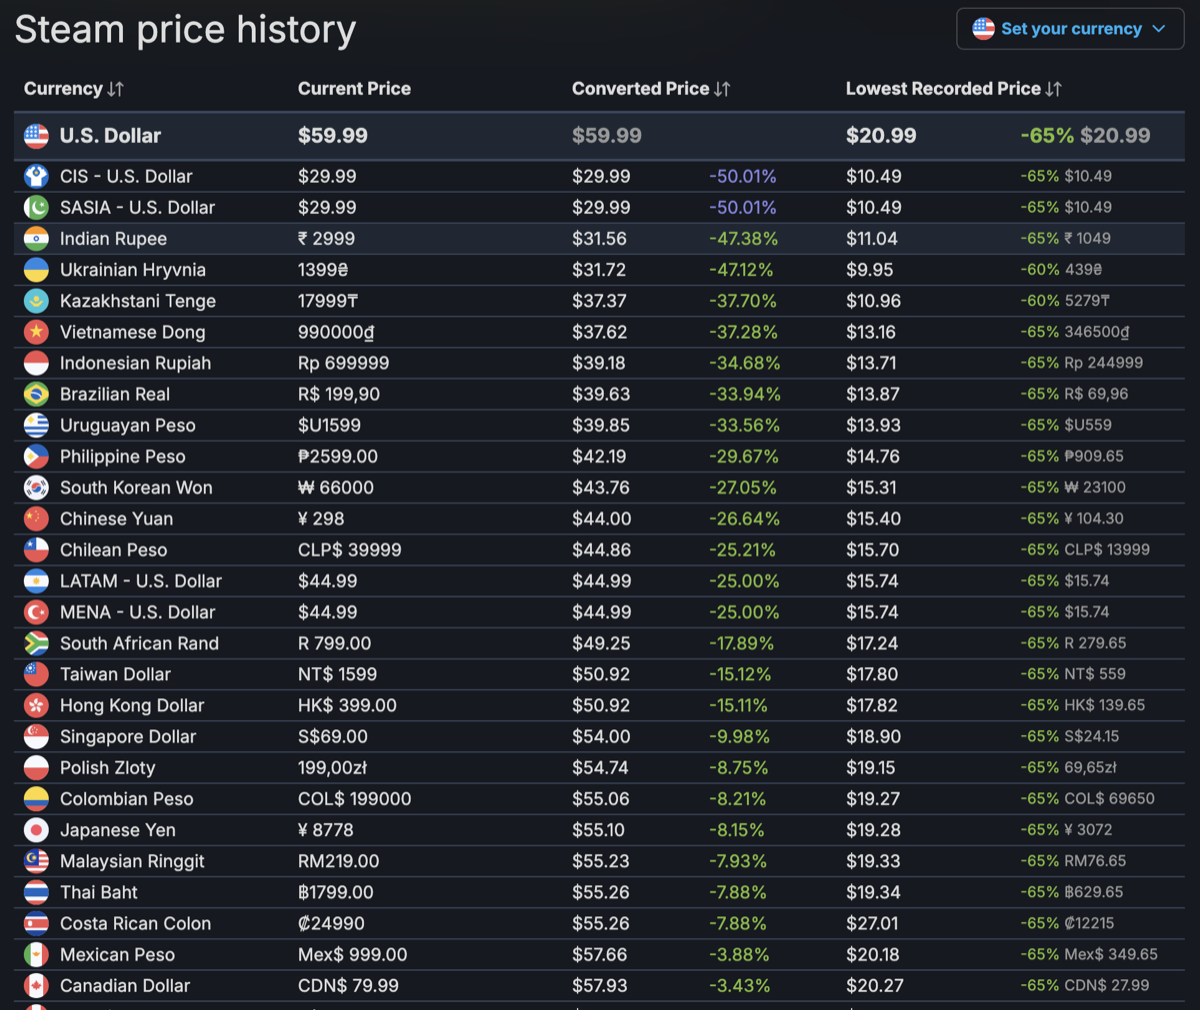This screenshot has width=1200, height=1010.
Task: Click Costa Rican Colon lowest price $27.01
Action: (x=872, y=923)
